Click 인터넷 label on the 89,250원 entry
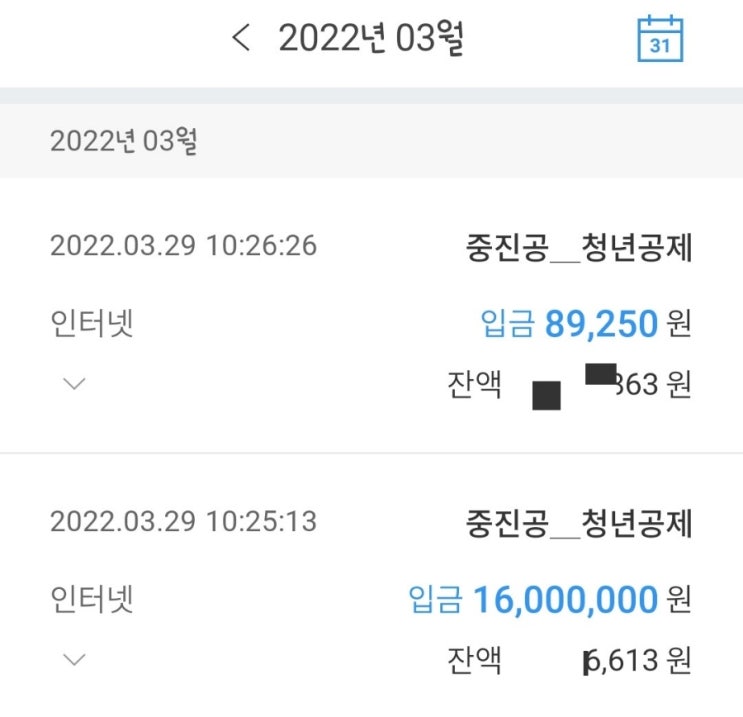The height and width of the screenshot is (717, 743). [92, 324]
